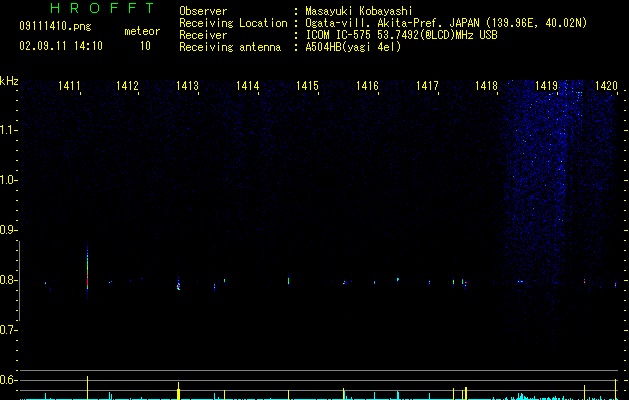Click the 0.8 kHz axis label
Image resolution: width=629 pixels, height=400 pixels.
pyautogui.click(x=8, y=280)
